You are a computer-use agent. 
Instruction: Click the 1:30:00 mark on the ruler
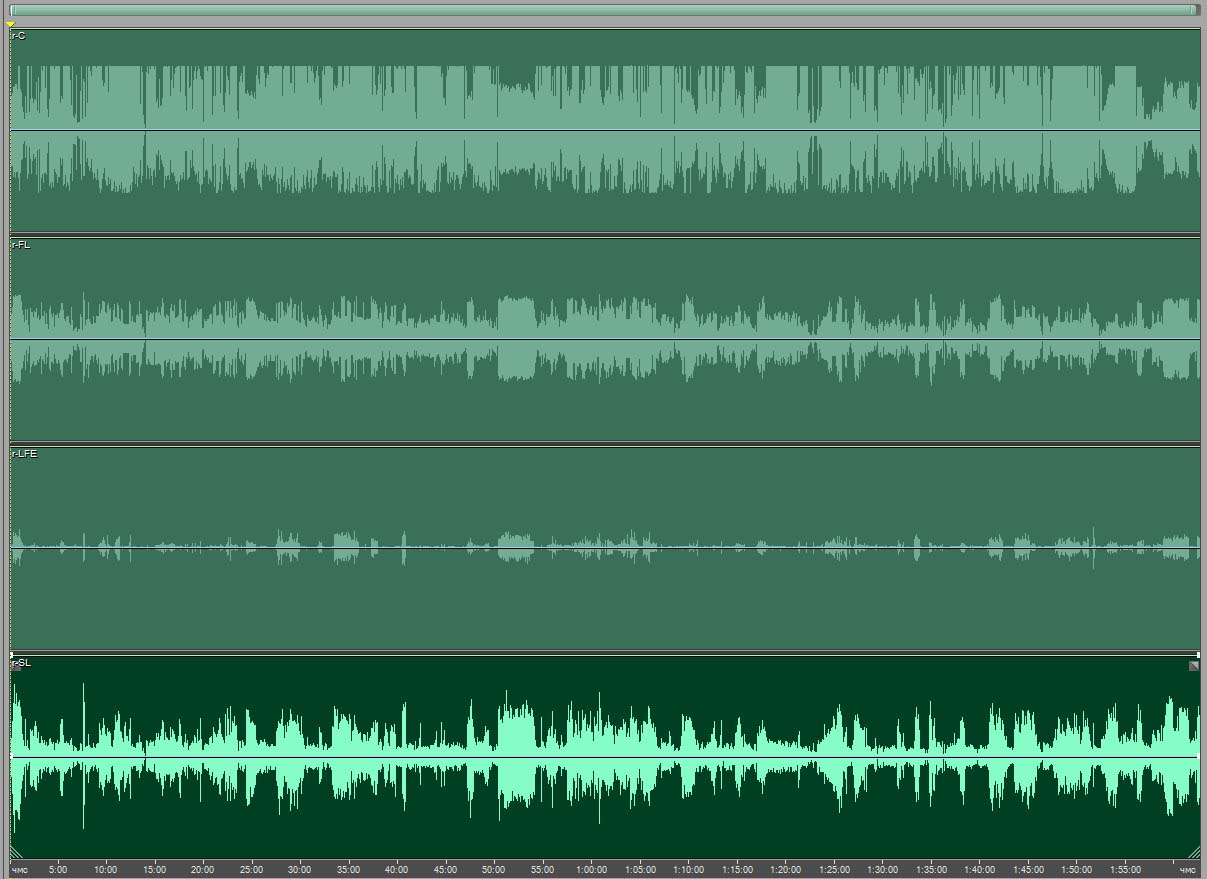[x=882, y=870]
